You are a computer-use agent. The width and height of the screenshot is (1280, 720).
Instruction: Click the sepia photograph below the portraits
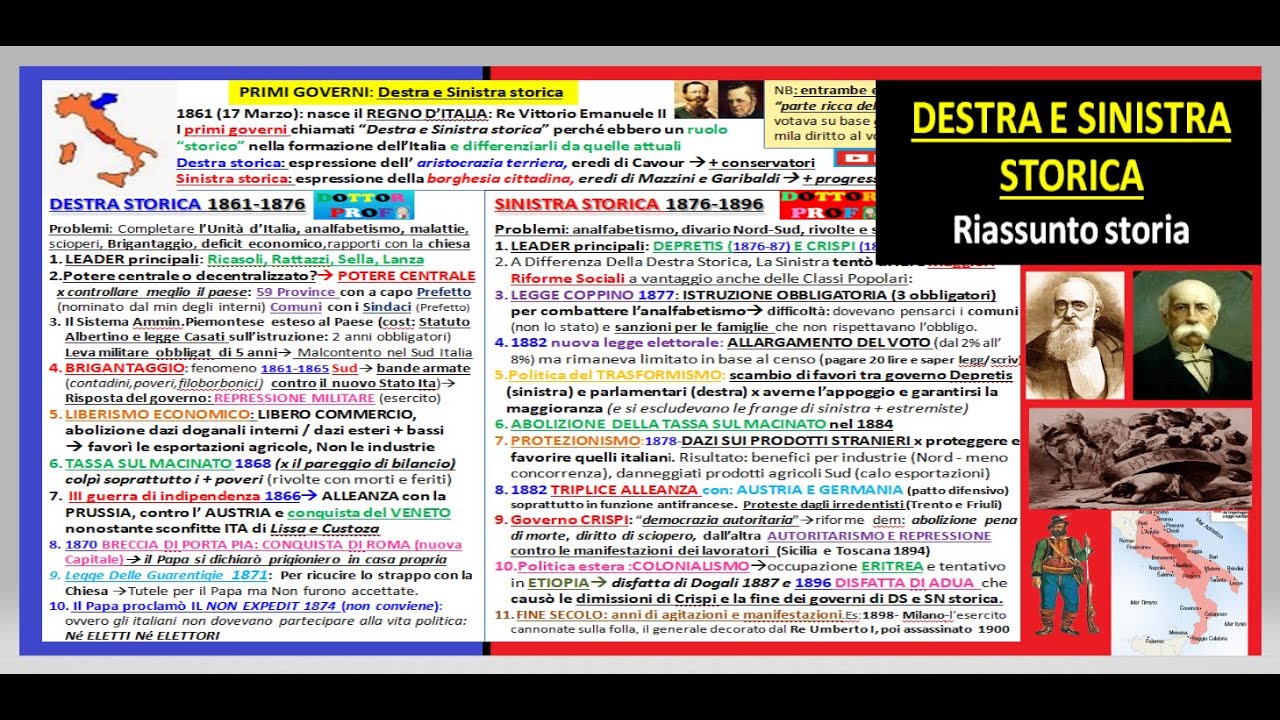[1139, 458]
